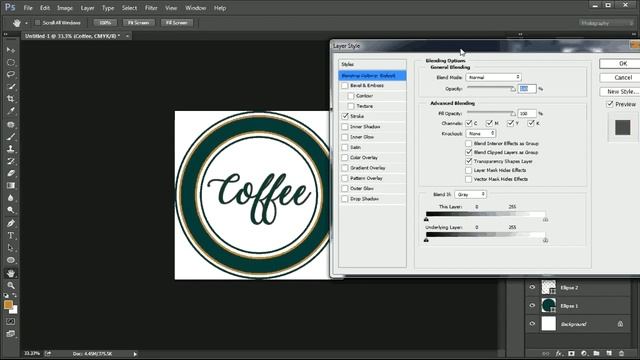
Task: Enable Drop Shadow checkbox
Action: pos(345,199)
